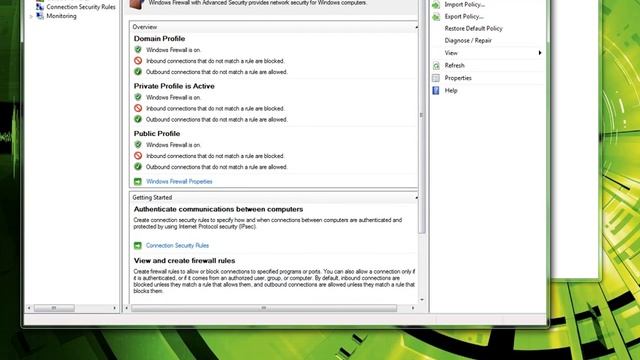
Task: Open the Monitoring tree node
Action: coord(61,16)
